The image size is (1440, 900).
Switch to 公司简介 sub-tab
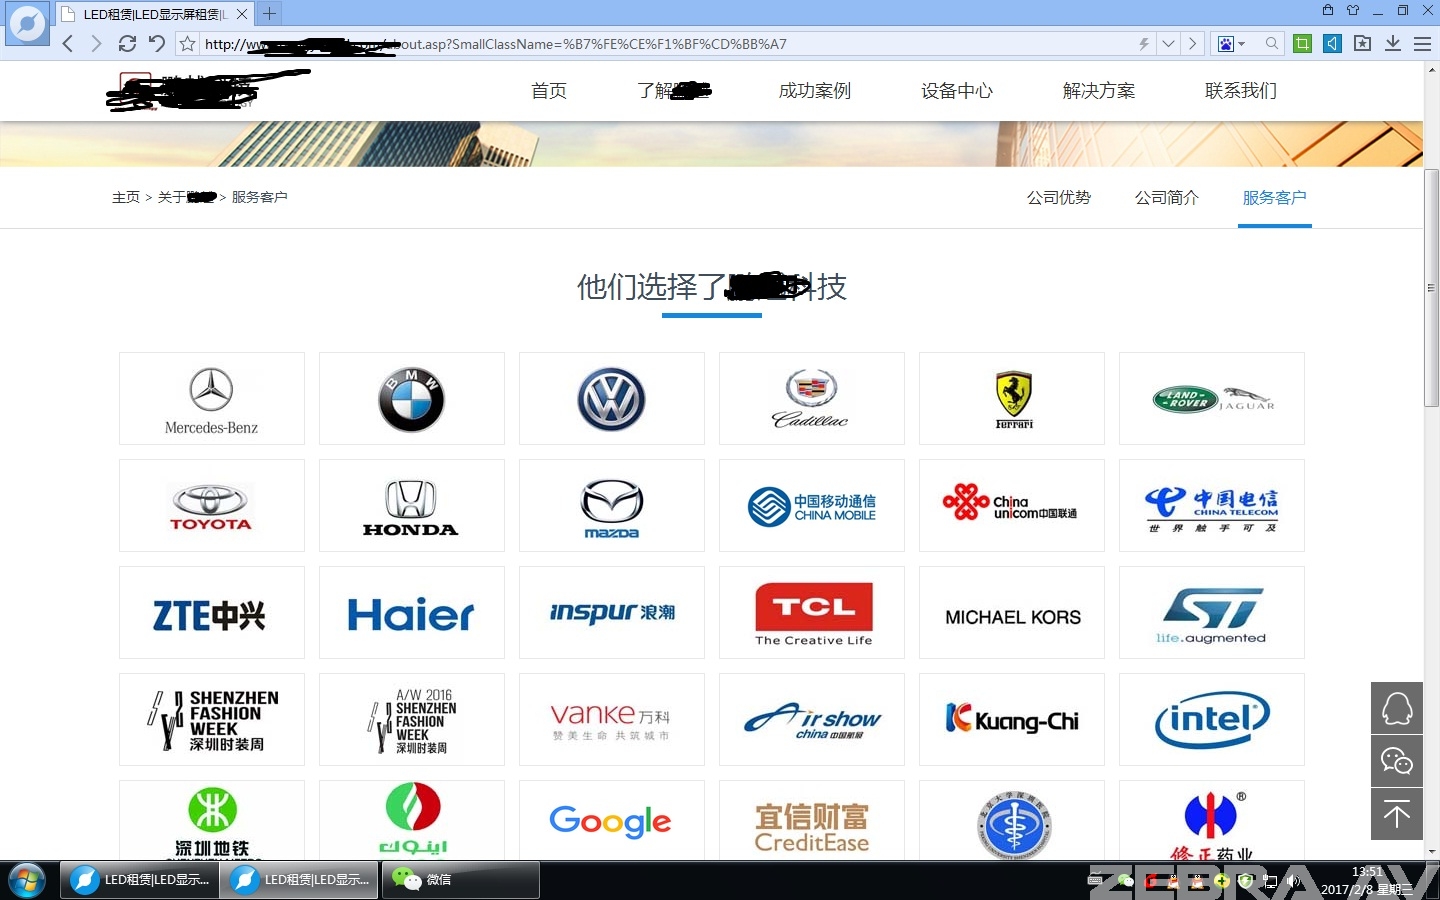[1167, 198]
